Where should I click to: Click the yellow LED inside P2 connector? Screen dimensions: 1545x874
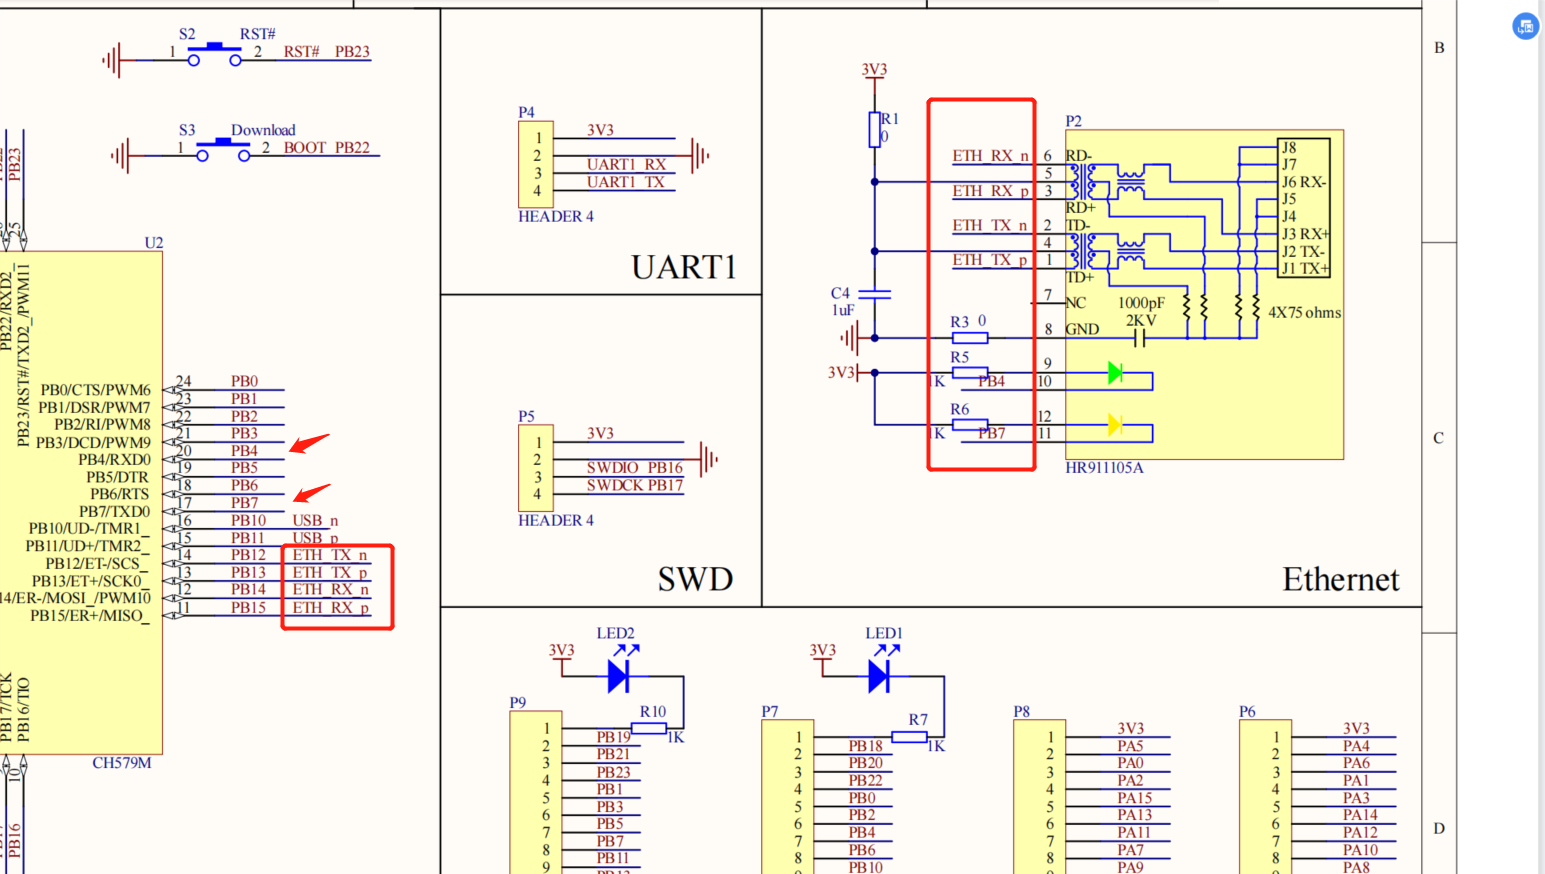click(1115, 425)
